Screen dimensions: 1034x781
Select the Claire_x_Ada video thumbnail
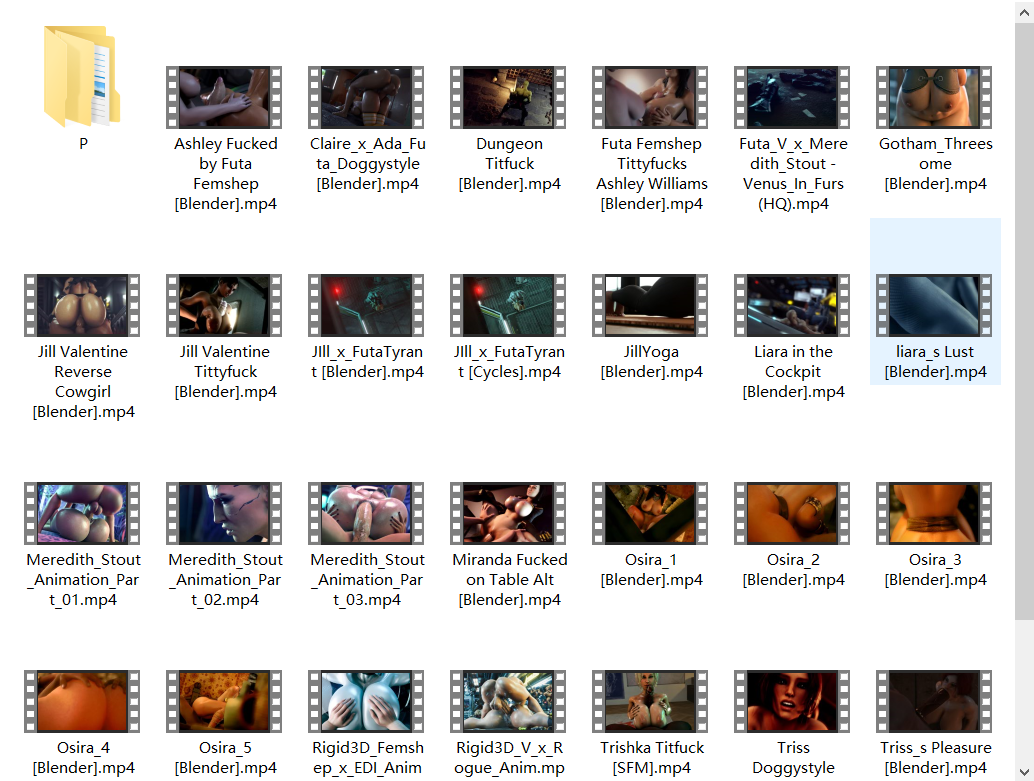366,97
